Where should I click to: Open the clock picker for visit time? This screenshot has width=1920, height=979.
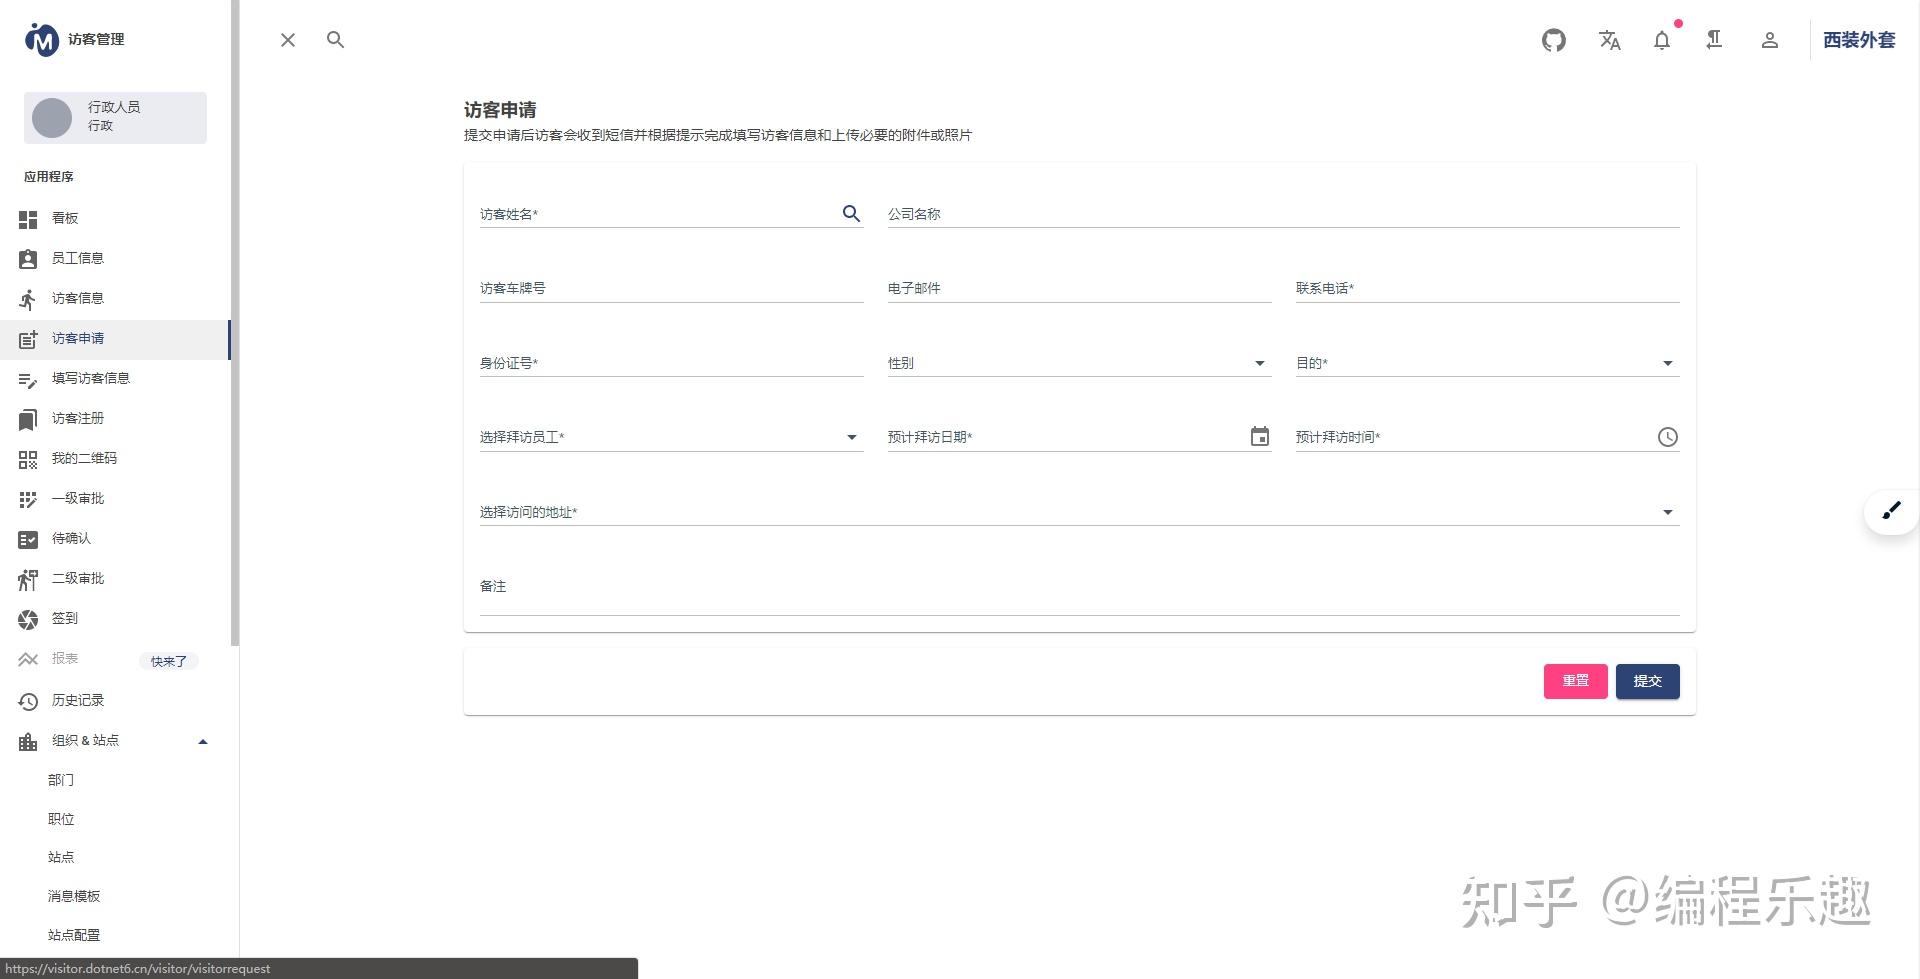(1667, 437)
